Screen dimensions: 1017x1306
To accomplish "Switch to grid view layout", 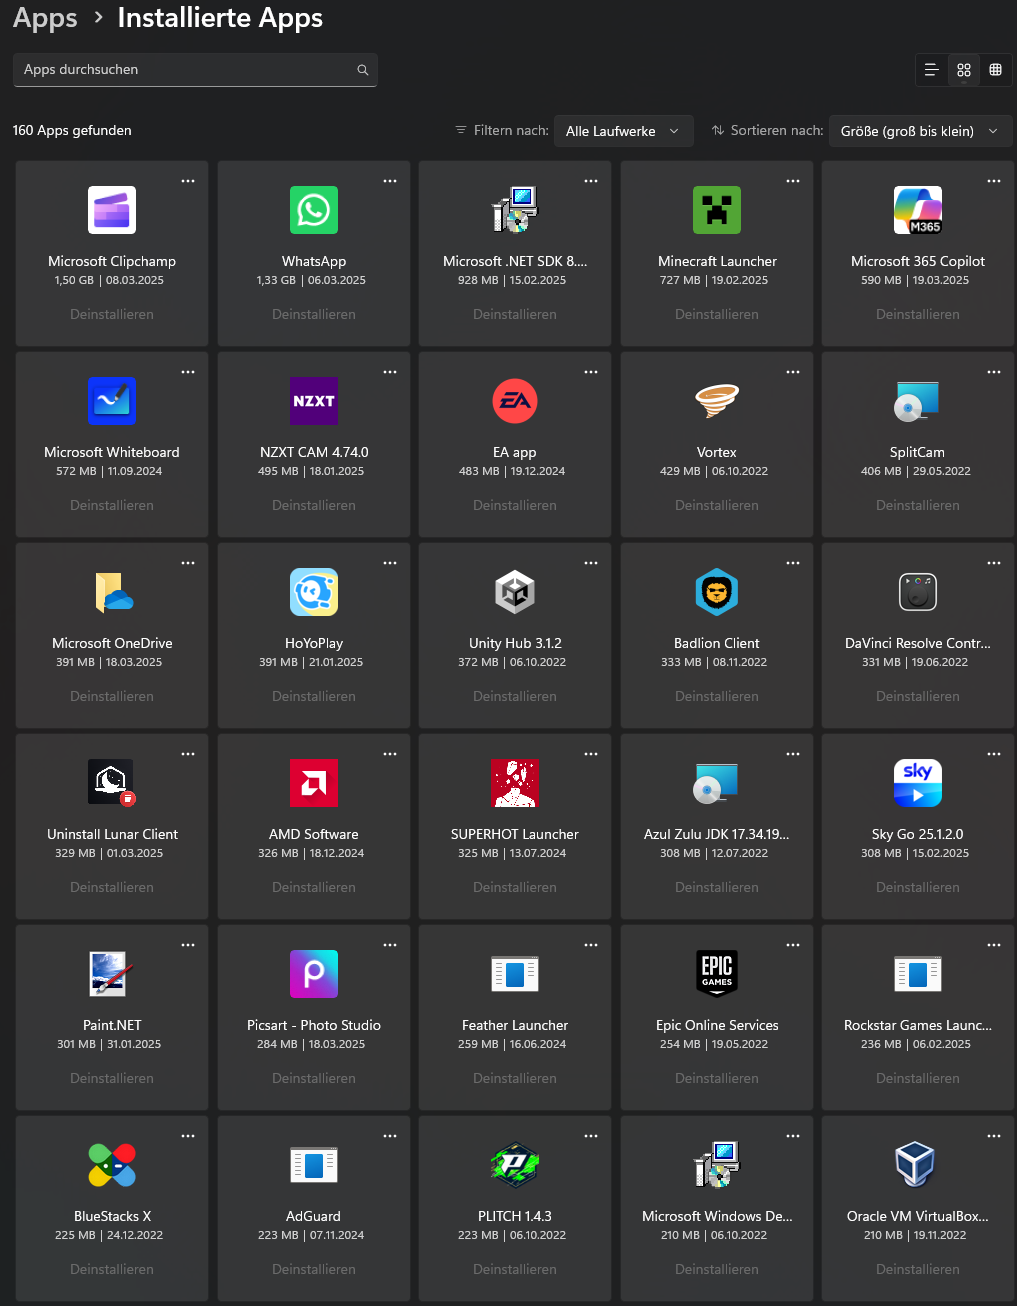I will click(x=964, y=70).
